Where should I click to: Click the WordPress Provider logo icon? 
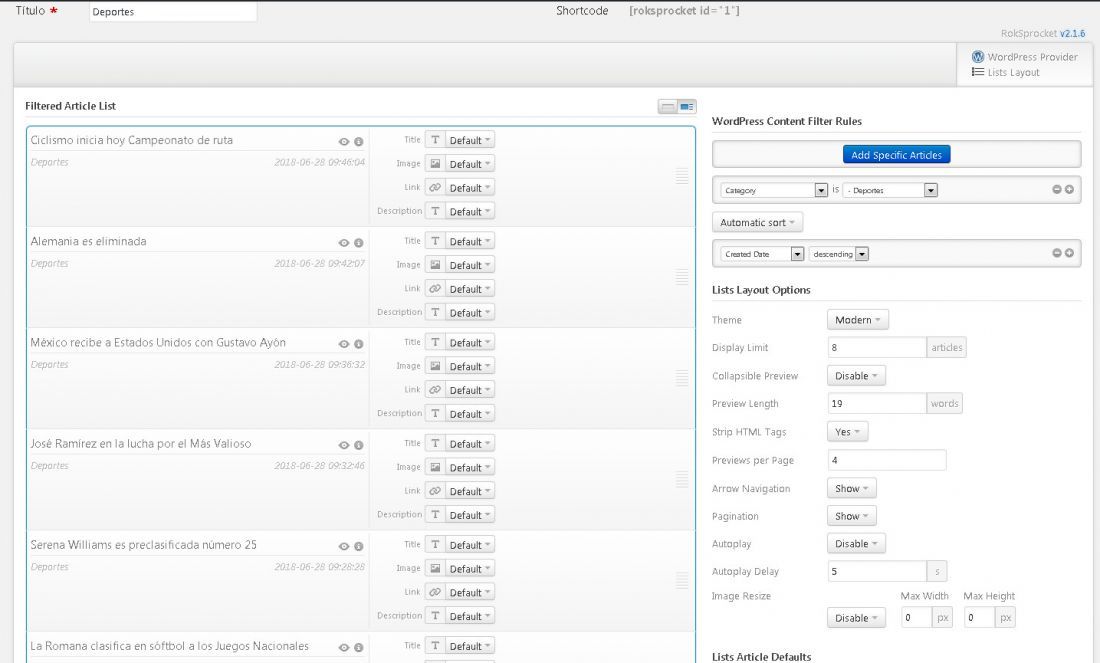978,57
